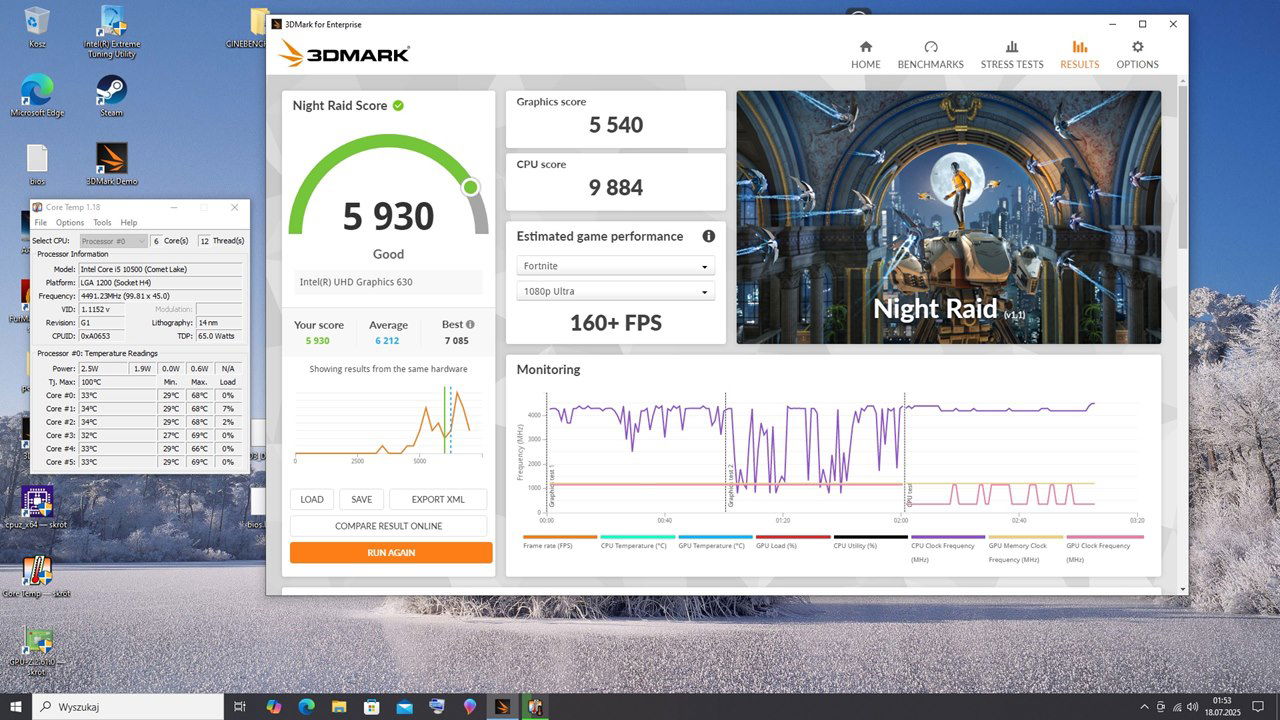1280x720 pixels.
Task: Open Microsoft Store from taskbar
Action: tap(372, 706)
